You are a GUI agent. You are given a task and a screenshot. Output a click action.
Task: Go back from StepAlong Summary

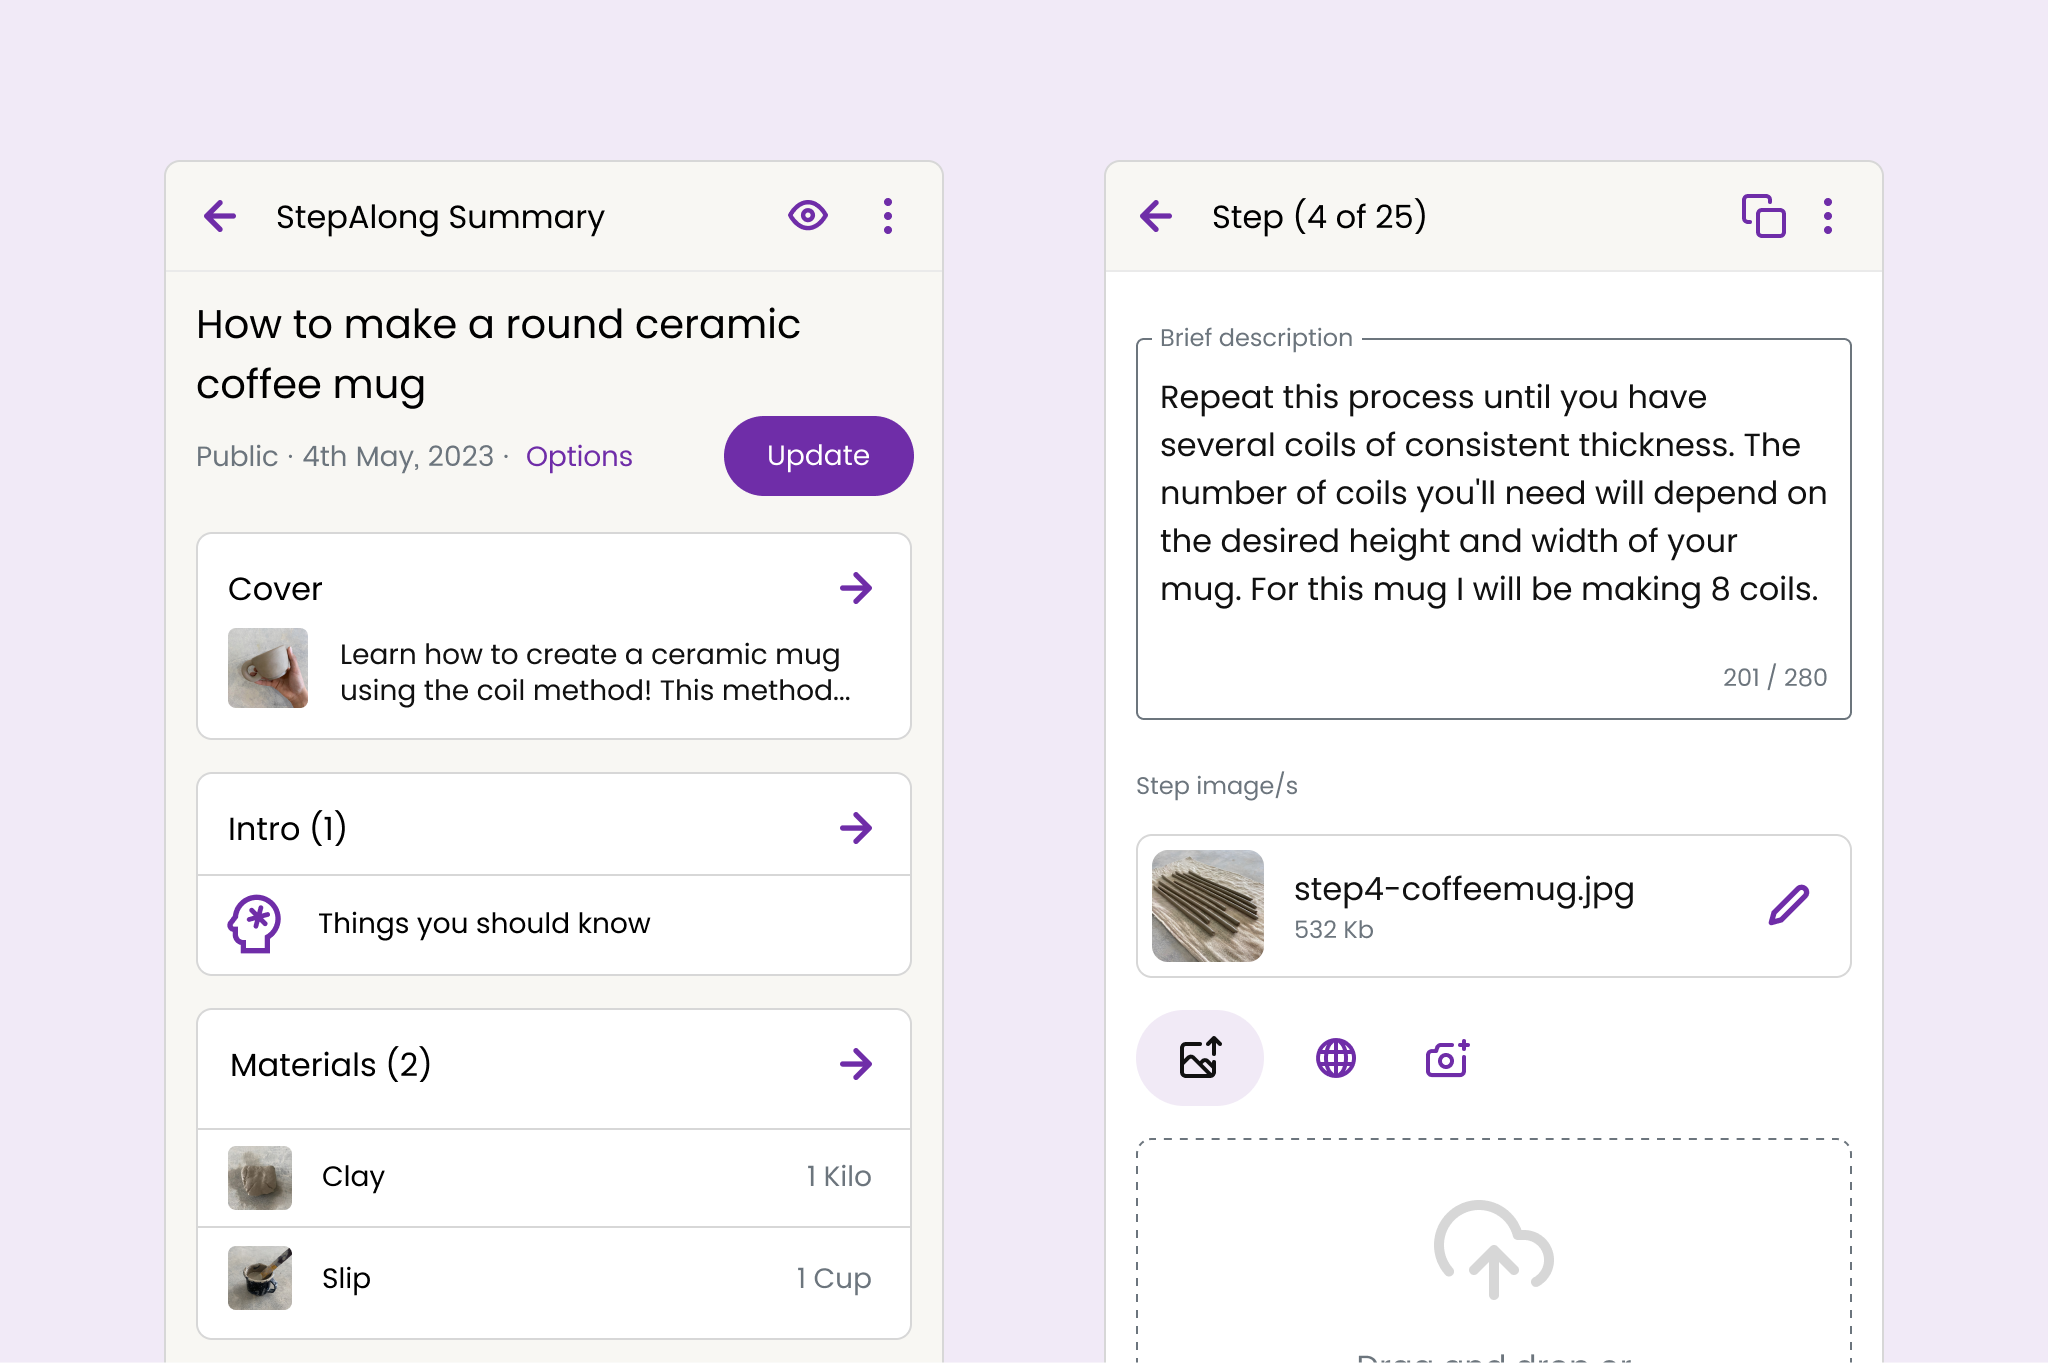219,216
